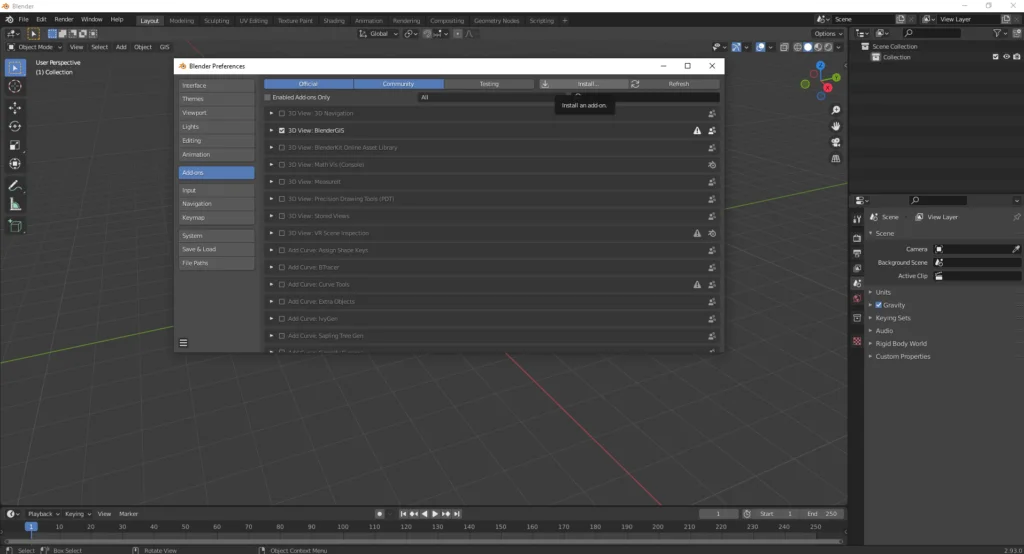This screenshot has width=1024, height=554.
Task: Click frame 100 on the timeline ruler
Action: pyautogui.click(x=343, y=527)
